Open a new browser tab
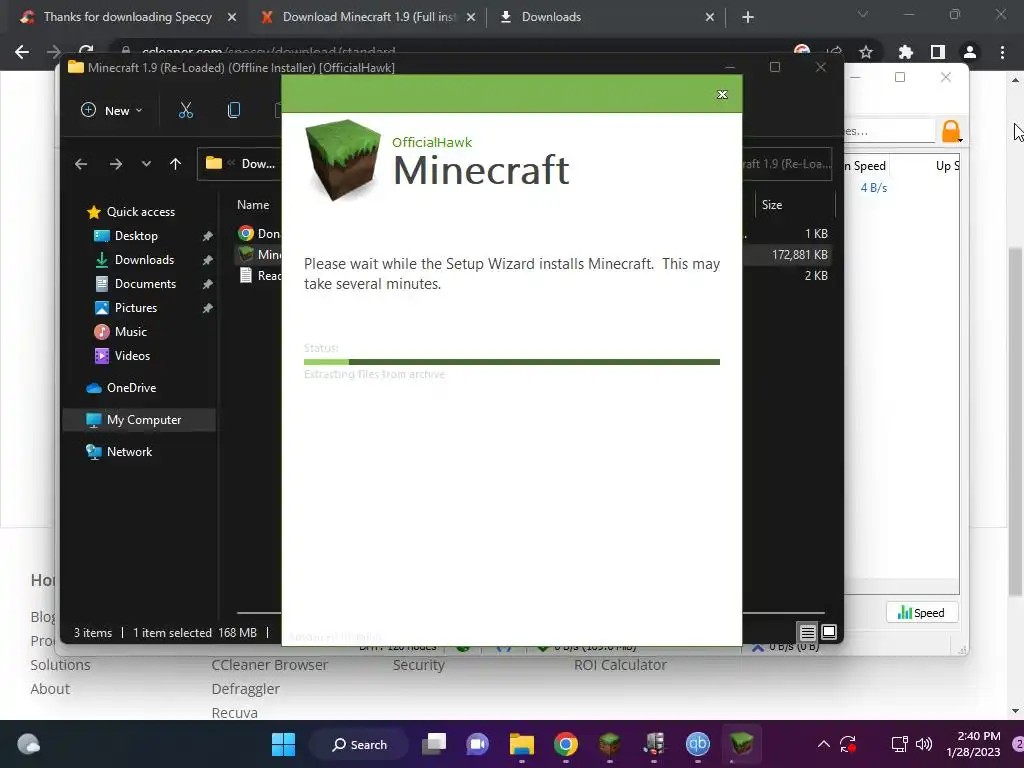The width and height of the screenshot is (1024, 768). pos(748,18)
